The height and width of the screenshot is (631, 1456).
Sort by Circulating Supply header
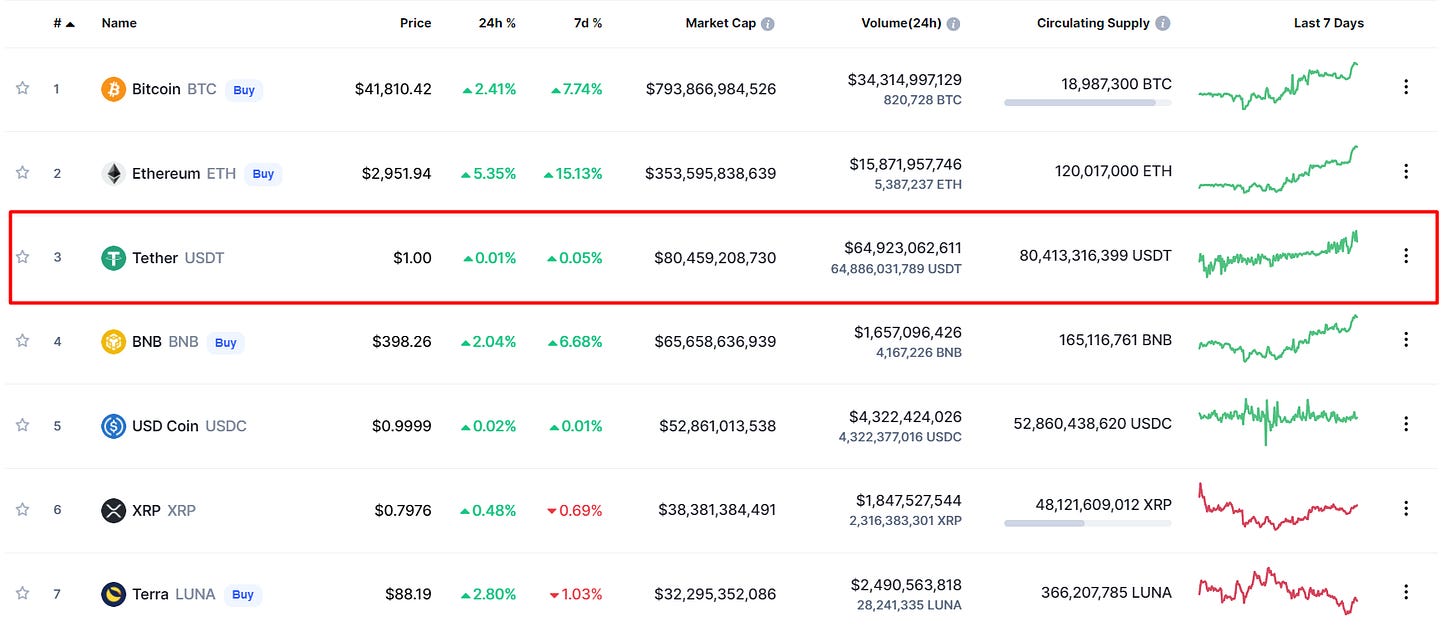tap(1093, 23)
